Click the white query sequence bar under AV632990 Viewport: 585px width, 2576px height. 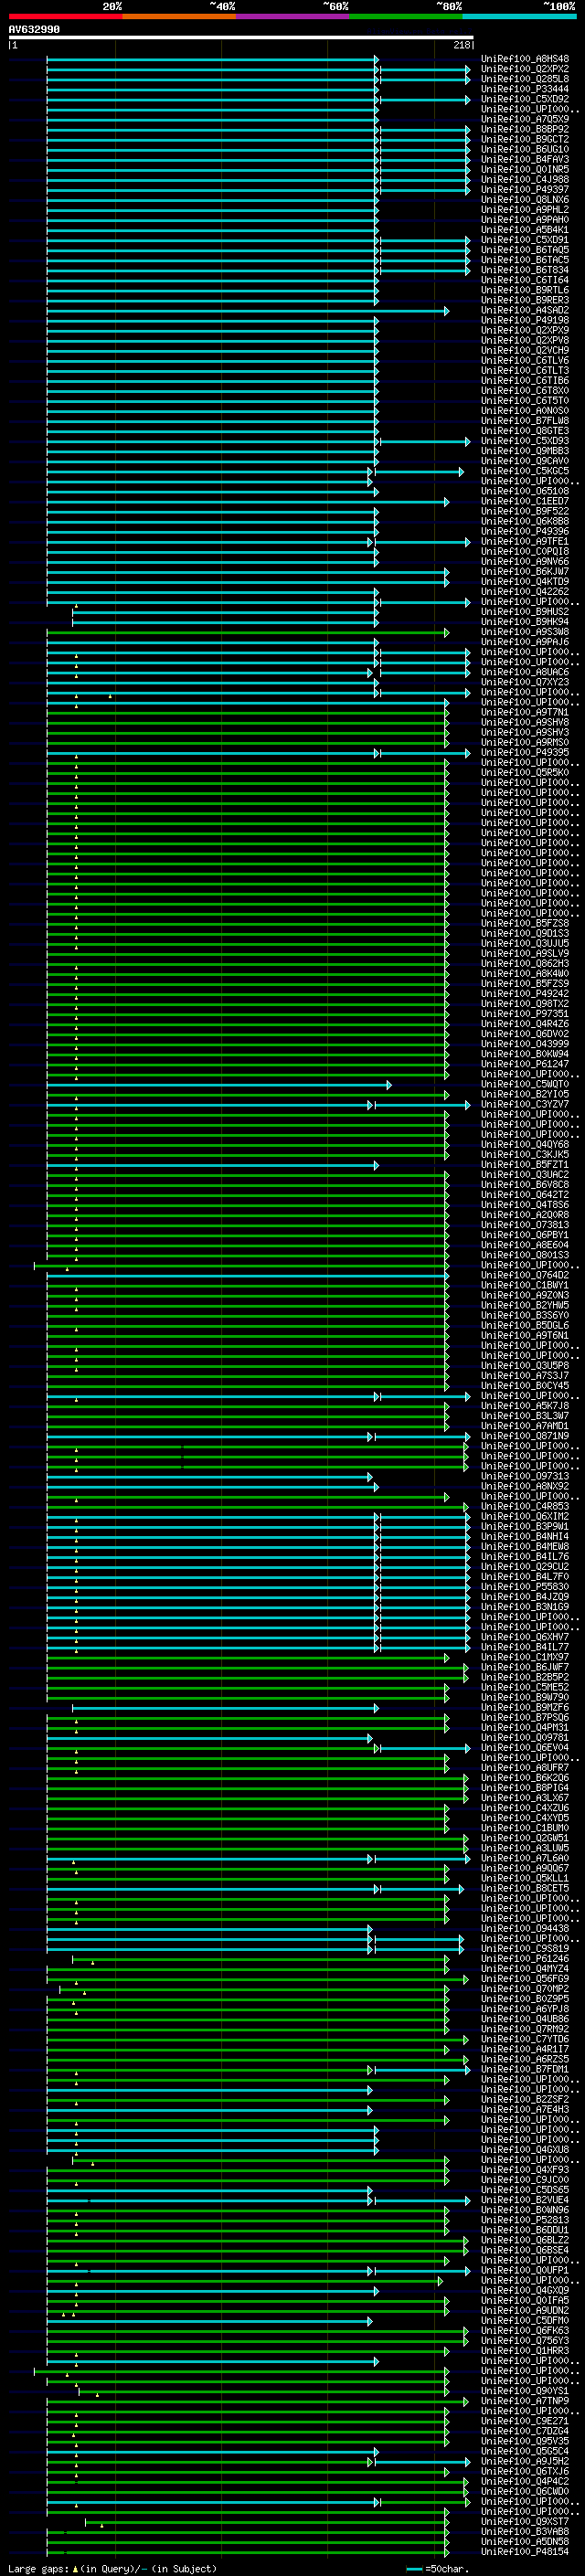click(241, 38)
